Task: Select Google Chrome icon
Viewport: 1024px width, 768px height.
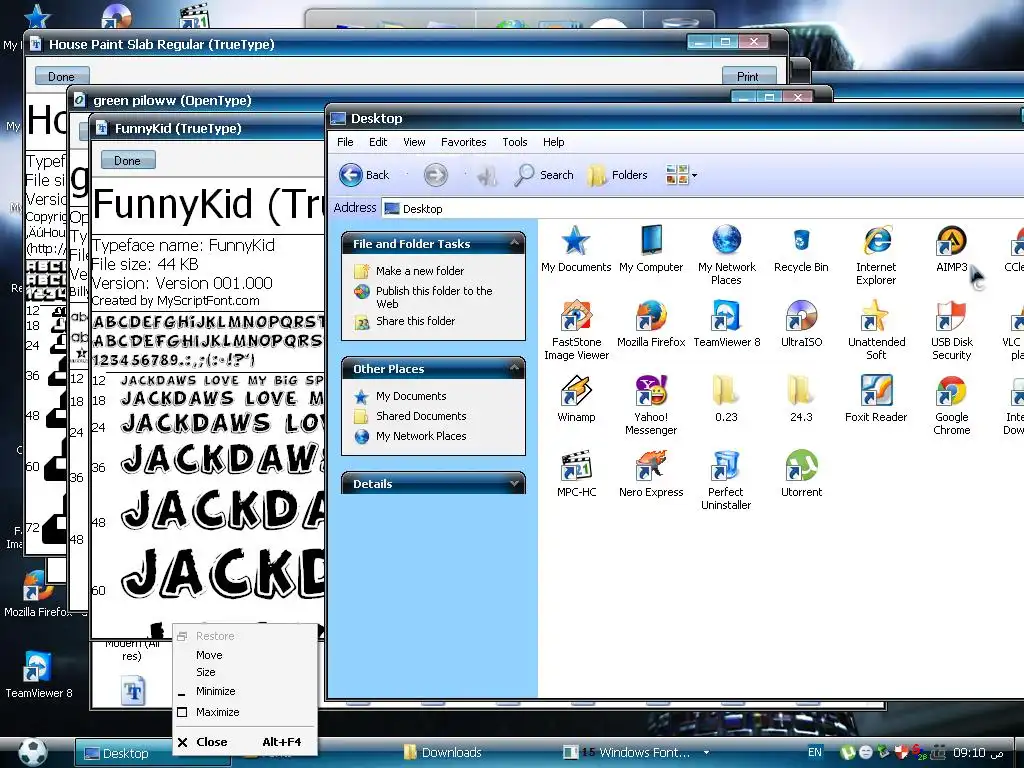Action: (952, 405)
